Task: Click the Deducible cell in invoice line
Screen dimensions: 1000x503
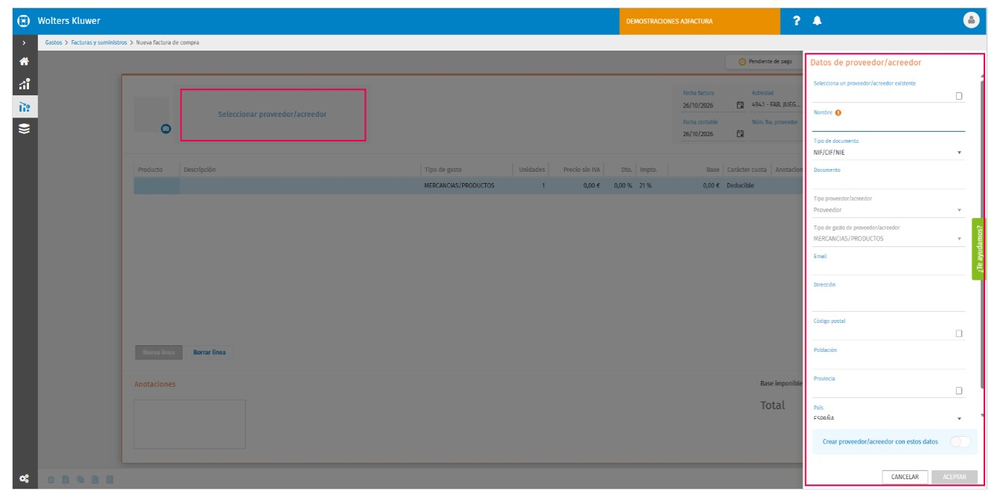Action: tap(740, 186)
